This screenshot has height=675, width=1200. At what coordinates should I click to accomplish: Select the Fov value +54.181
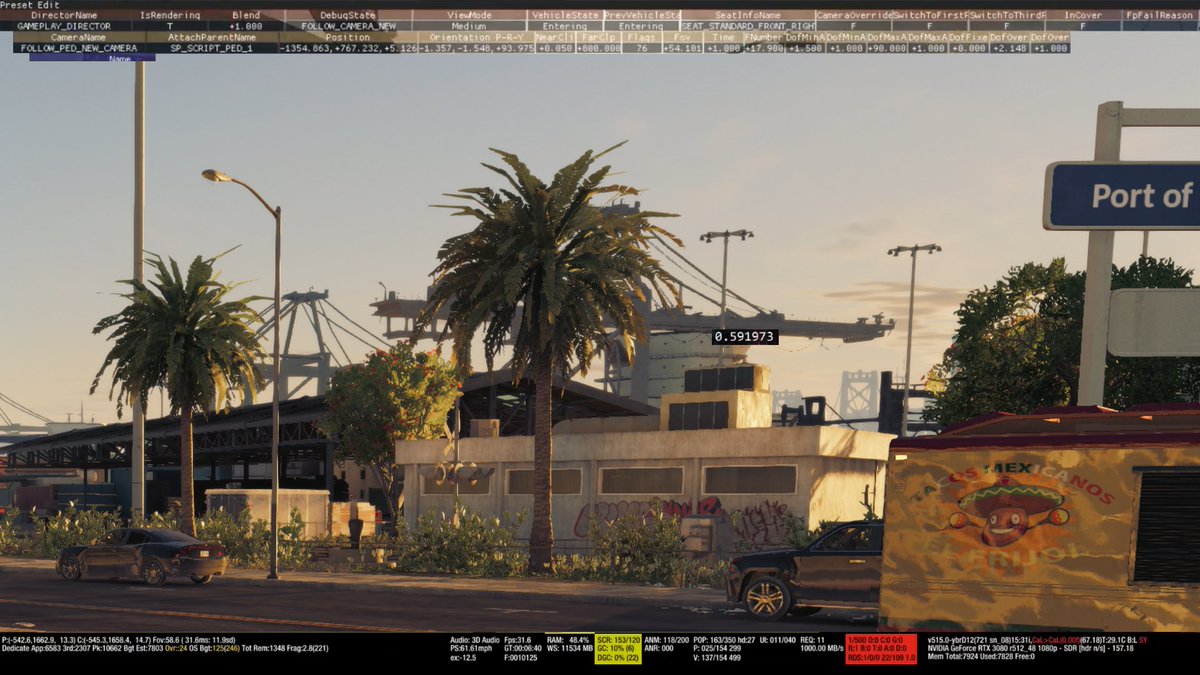click(x=681, y=47)
